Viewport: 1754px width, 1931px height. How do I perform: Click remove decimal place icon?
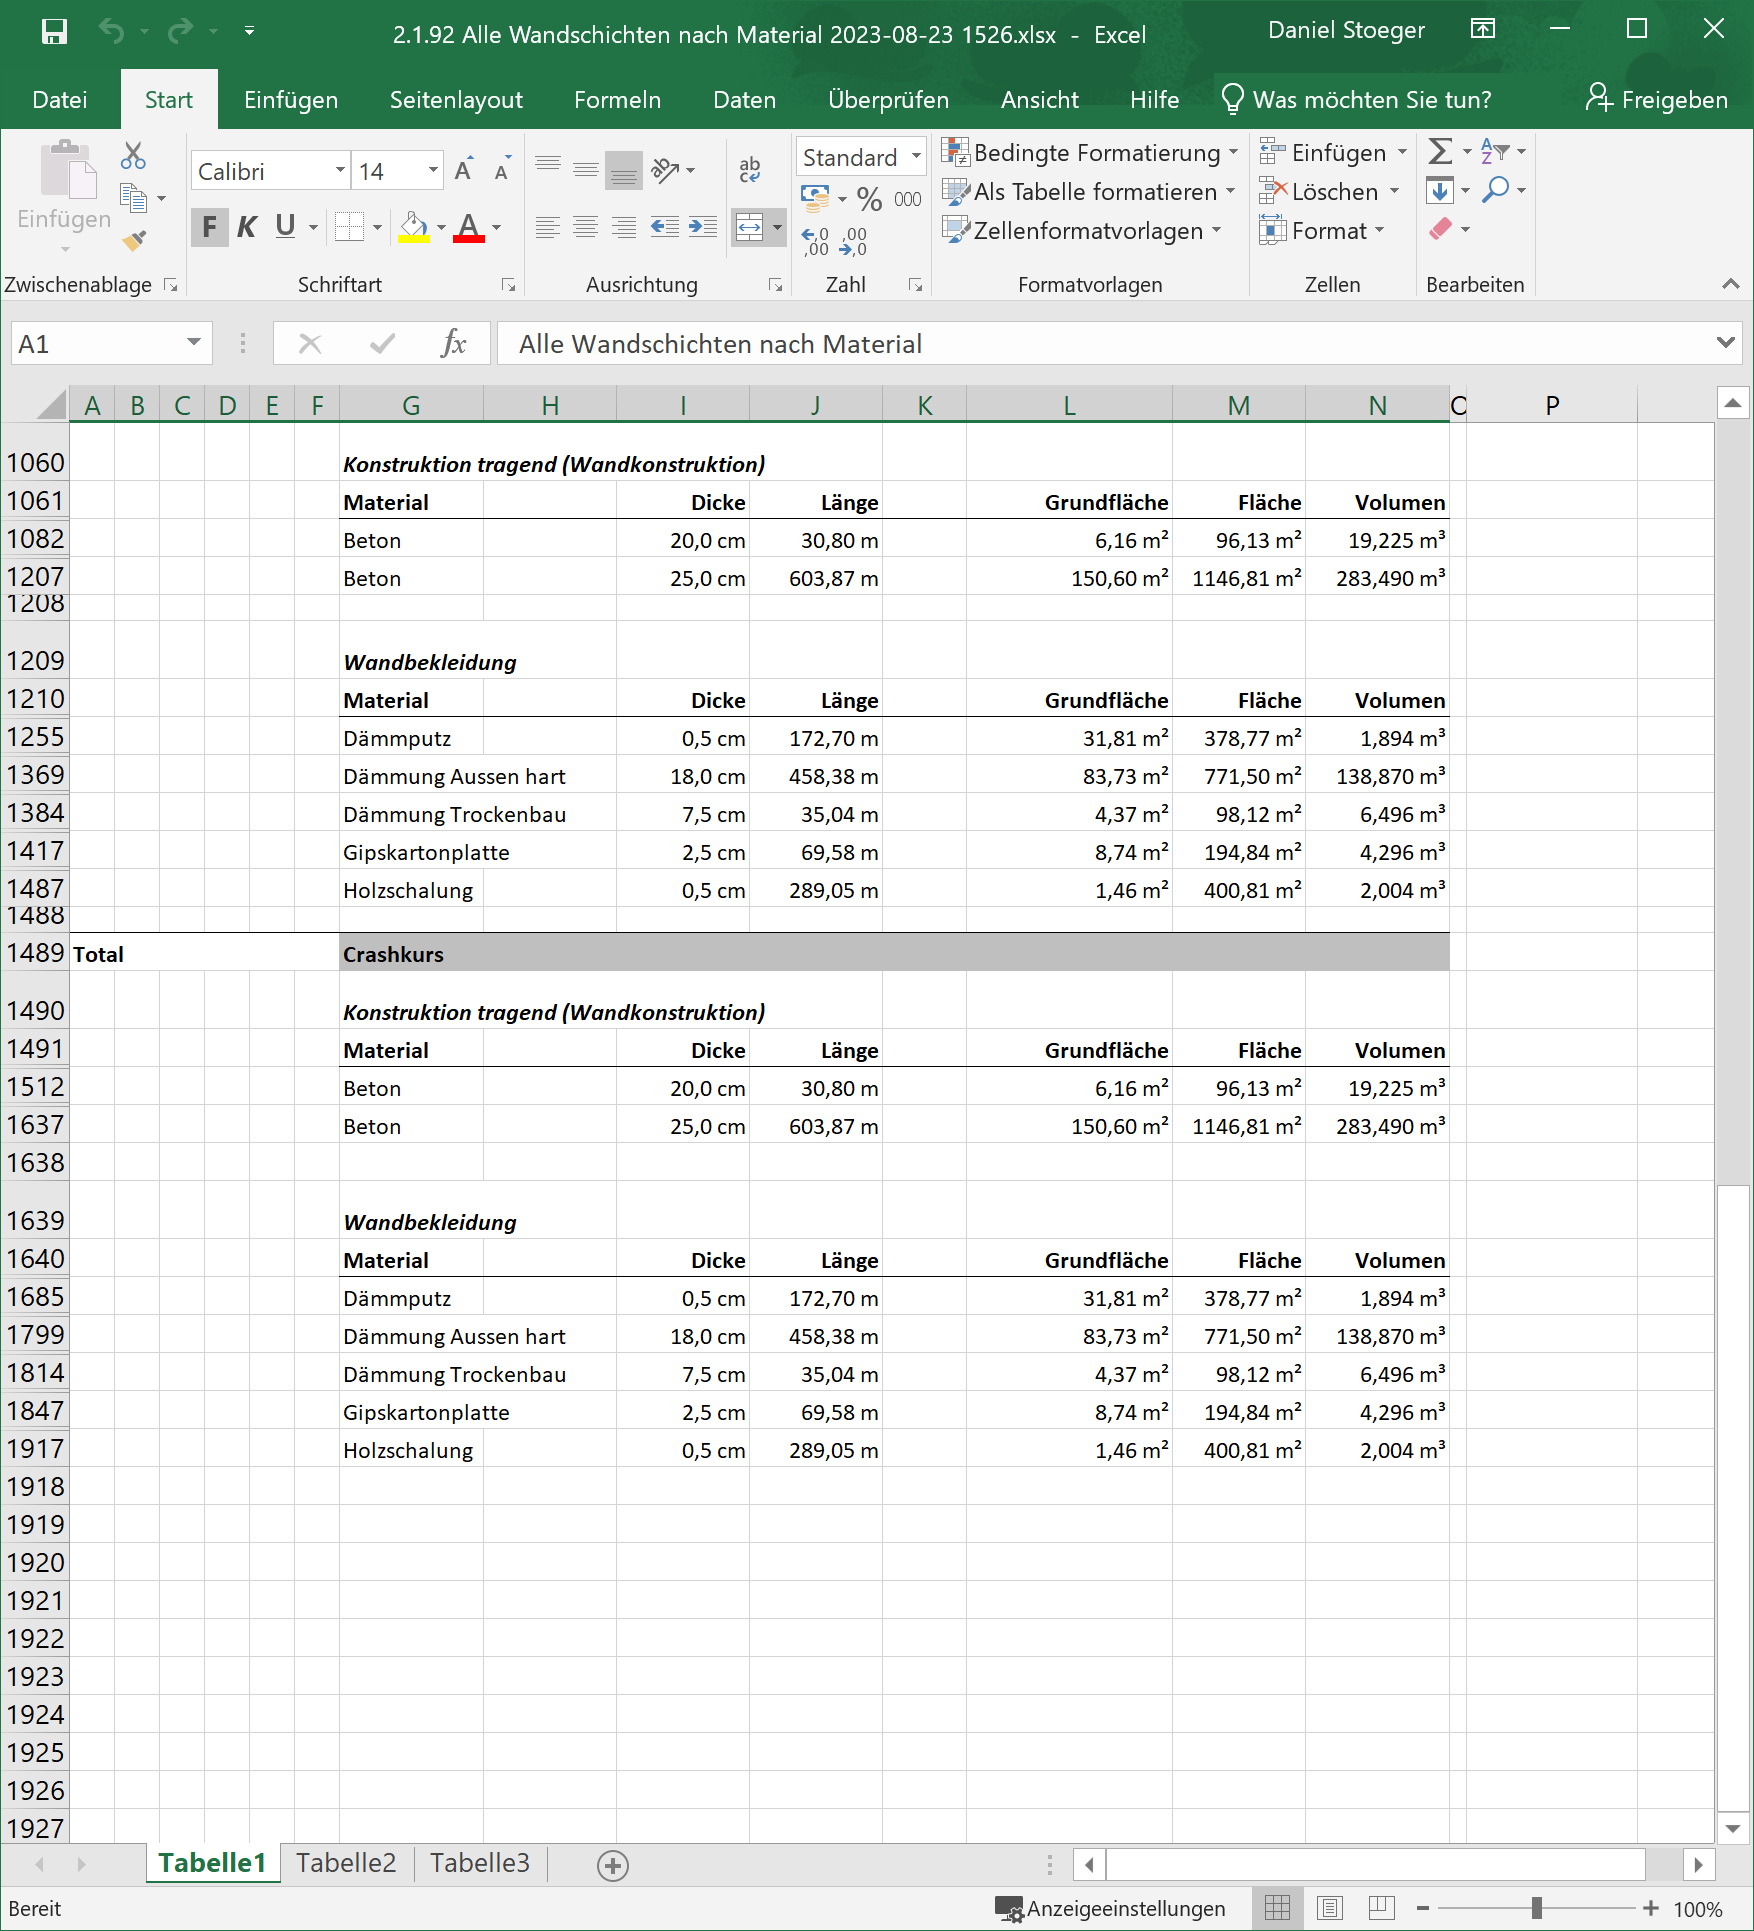click(x=853, y=241)
